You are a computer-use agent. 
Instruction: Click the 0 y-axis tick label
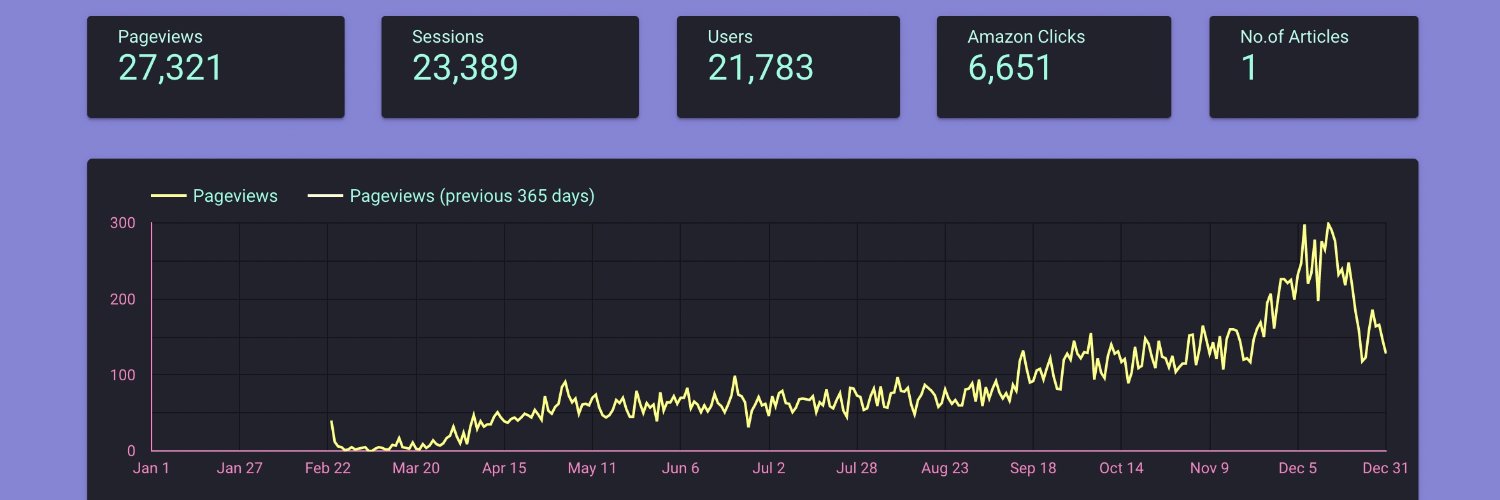(x=131, y=451)
